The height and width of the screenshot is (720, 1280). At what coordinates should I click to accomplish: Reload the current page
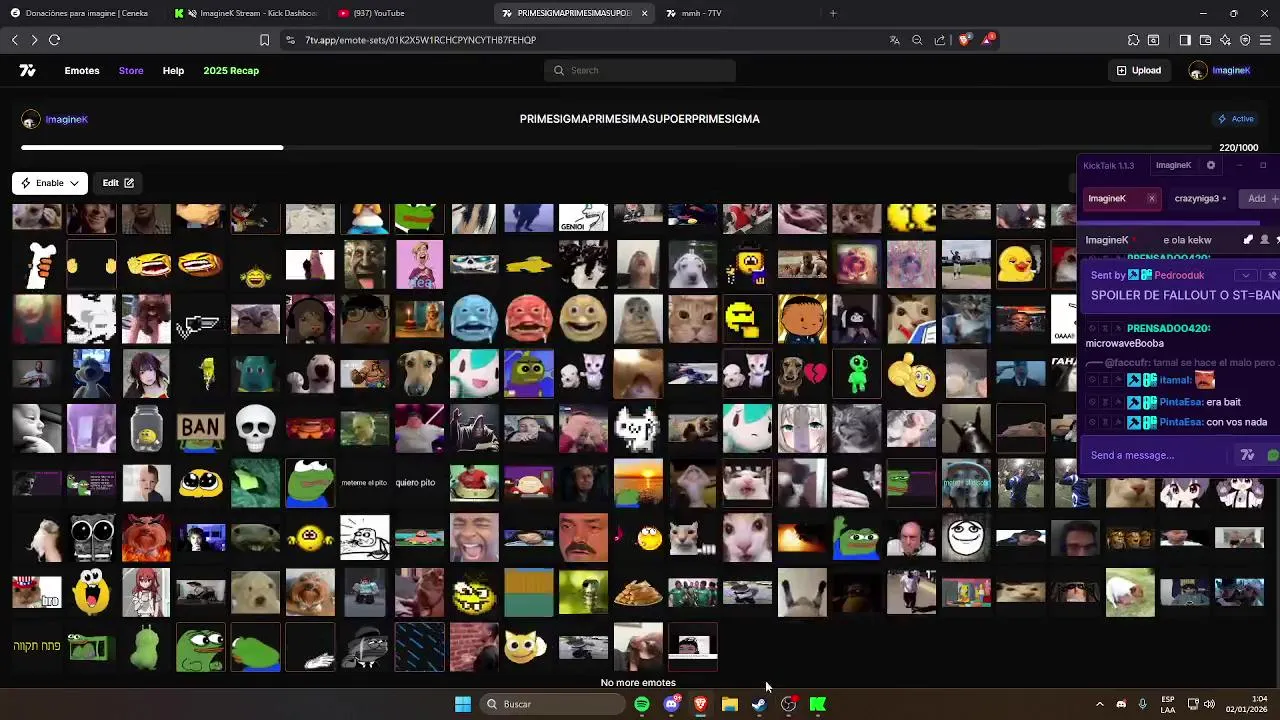[x=54, y=40]
